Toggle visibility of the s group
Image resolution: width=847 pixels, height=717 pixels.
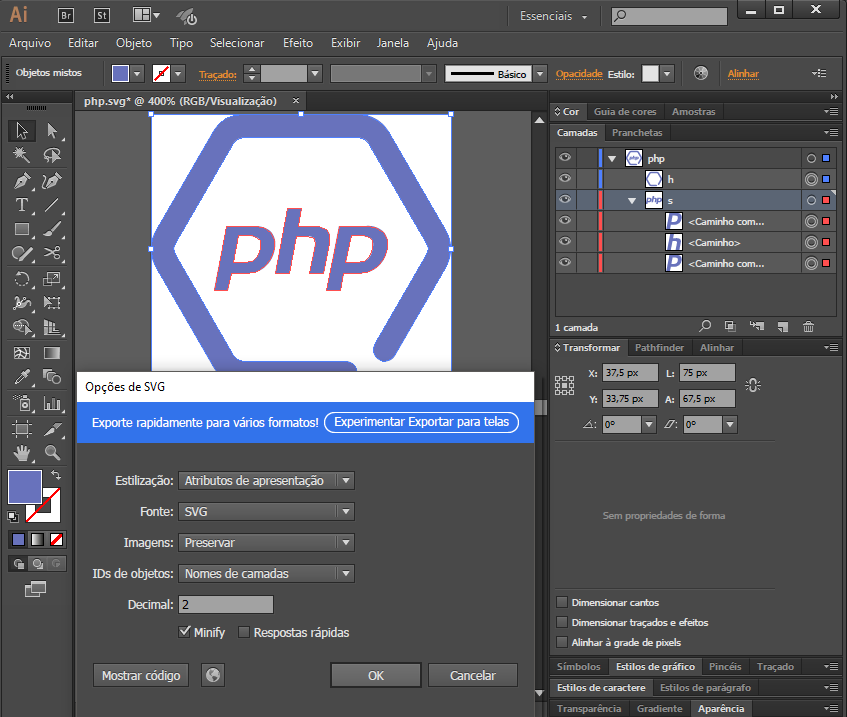[565, 199]
